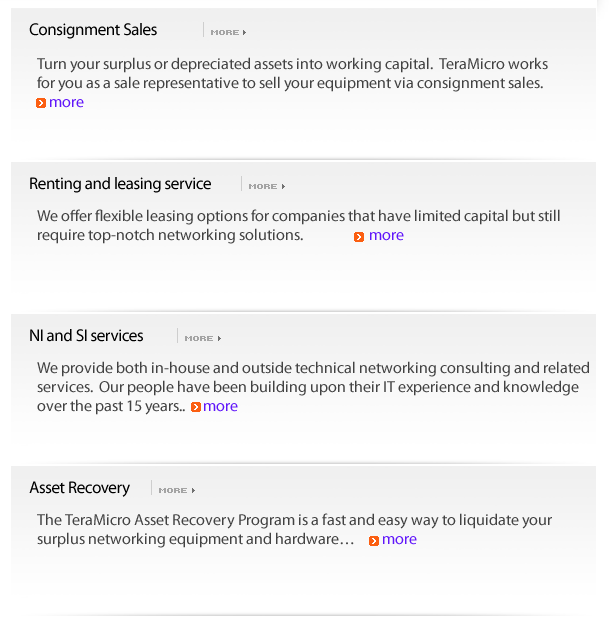Viewport: 610px width, 617px height.
Task: Click the orange arrow icon in NI and SI services
Action: coord(196,407)
